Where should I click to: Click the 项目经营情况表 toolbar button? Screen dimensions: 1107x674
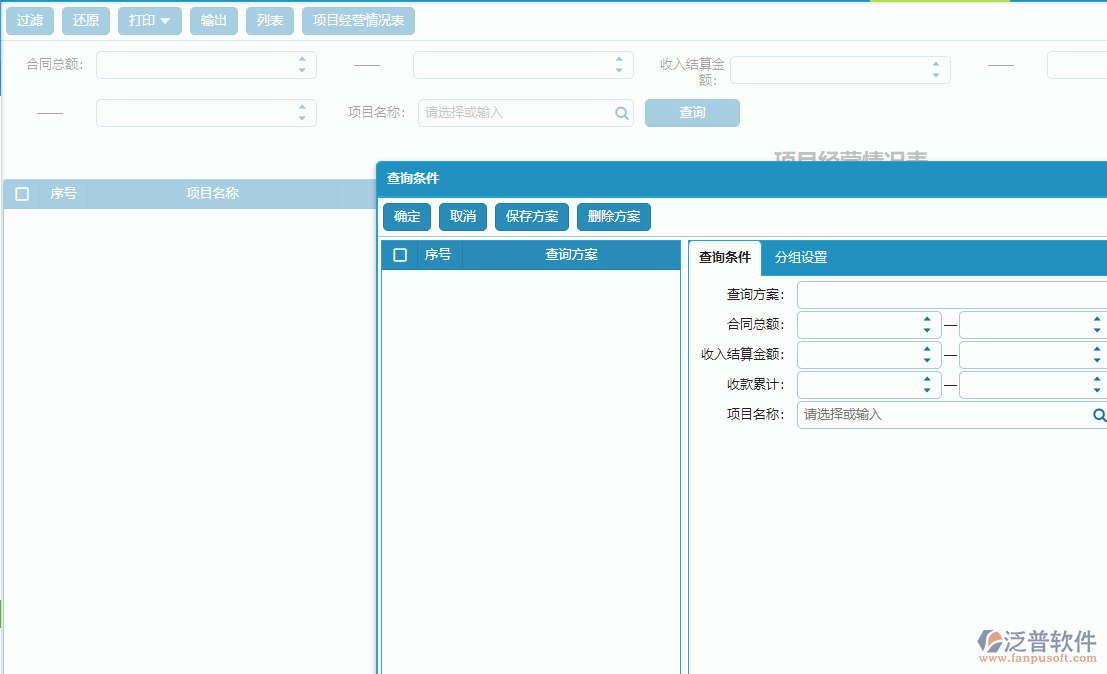click(358, 20)
